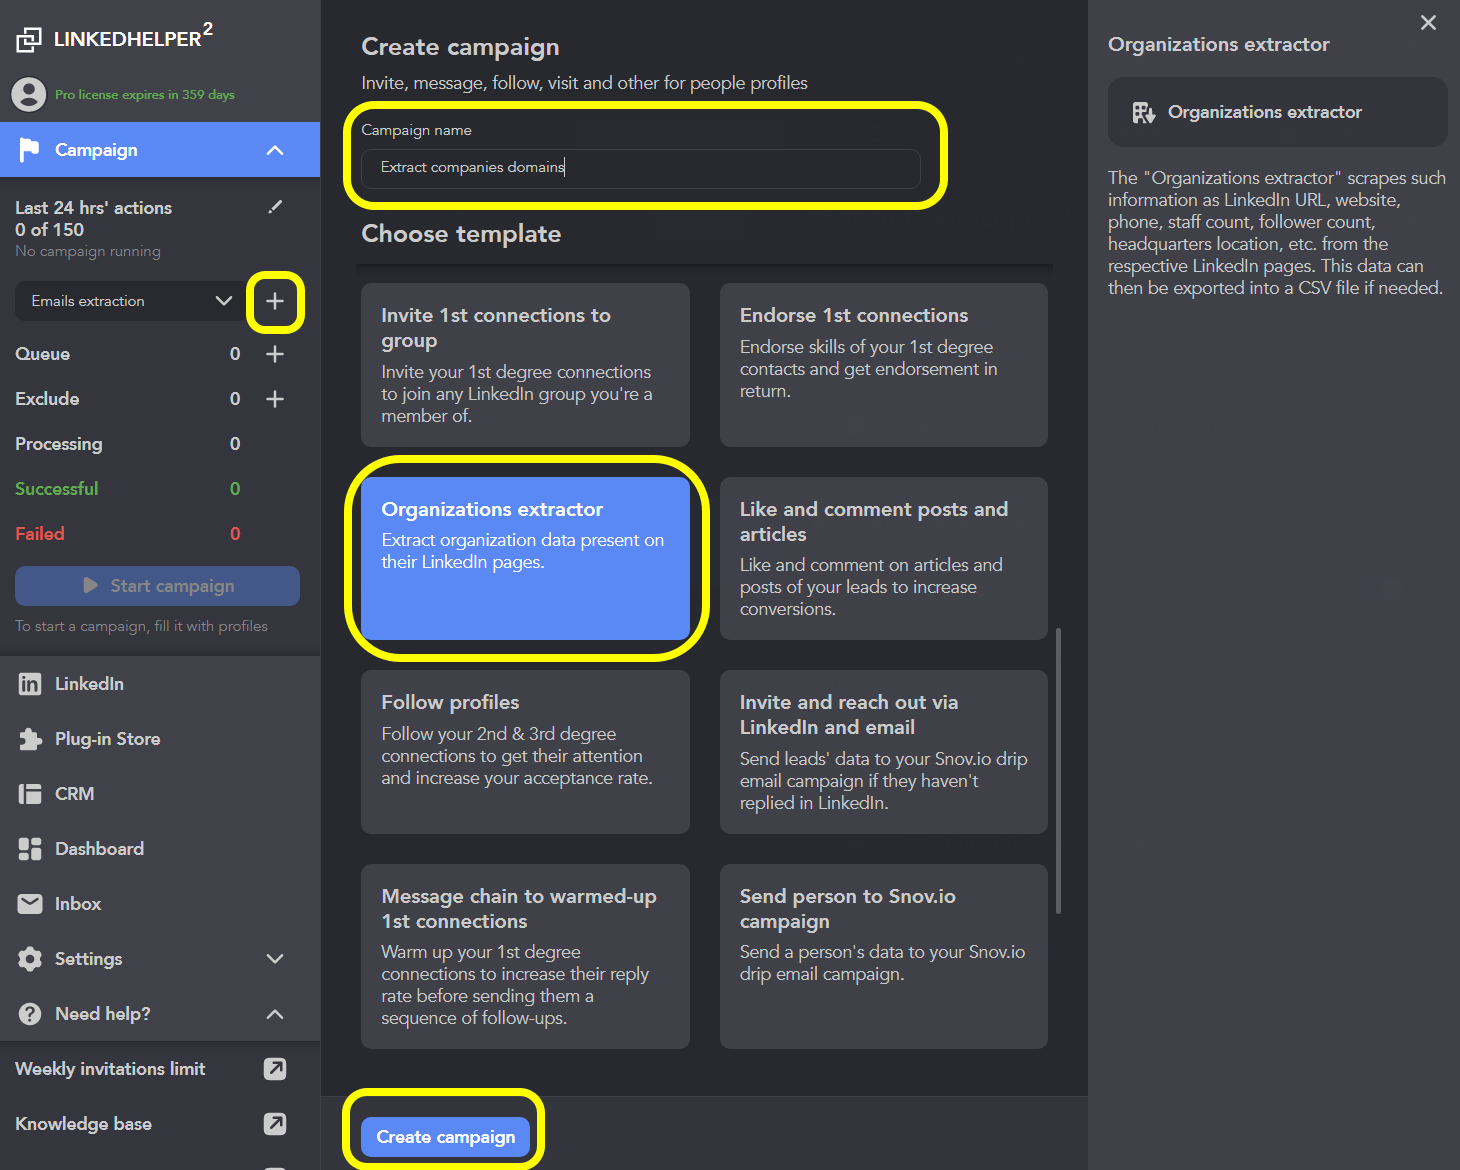Click the Campaign flag icon
This screenshot has width=1460, height=1170.
coord(30,150)
